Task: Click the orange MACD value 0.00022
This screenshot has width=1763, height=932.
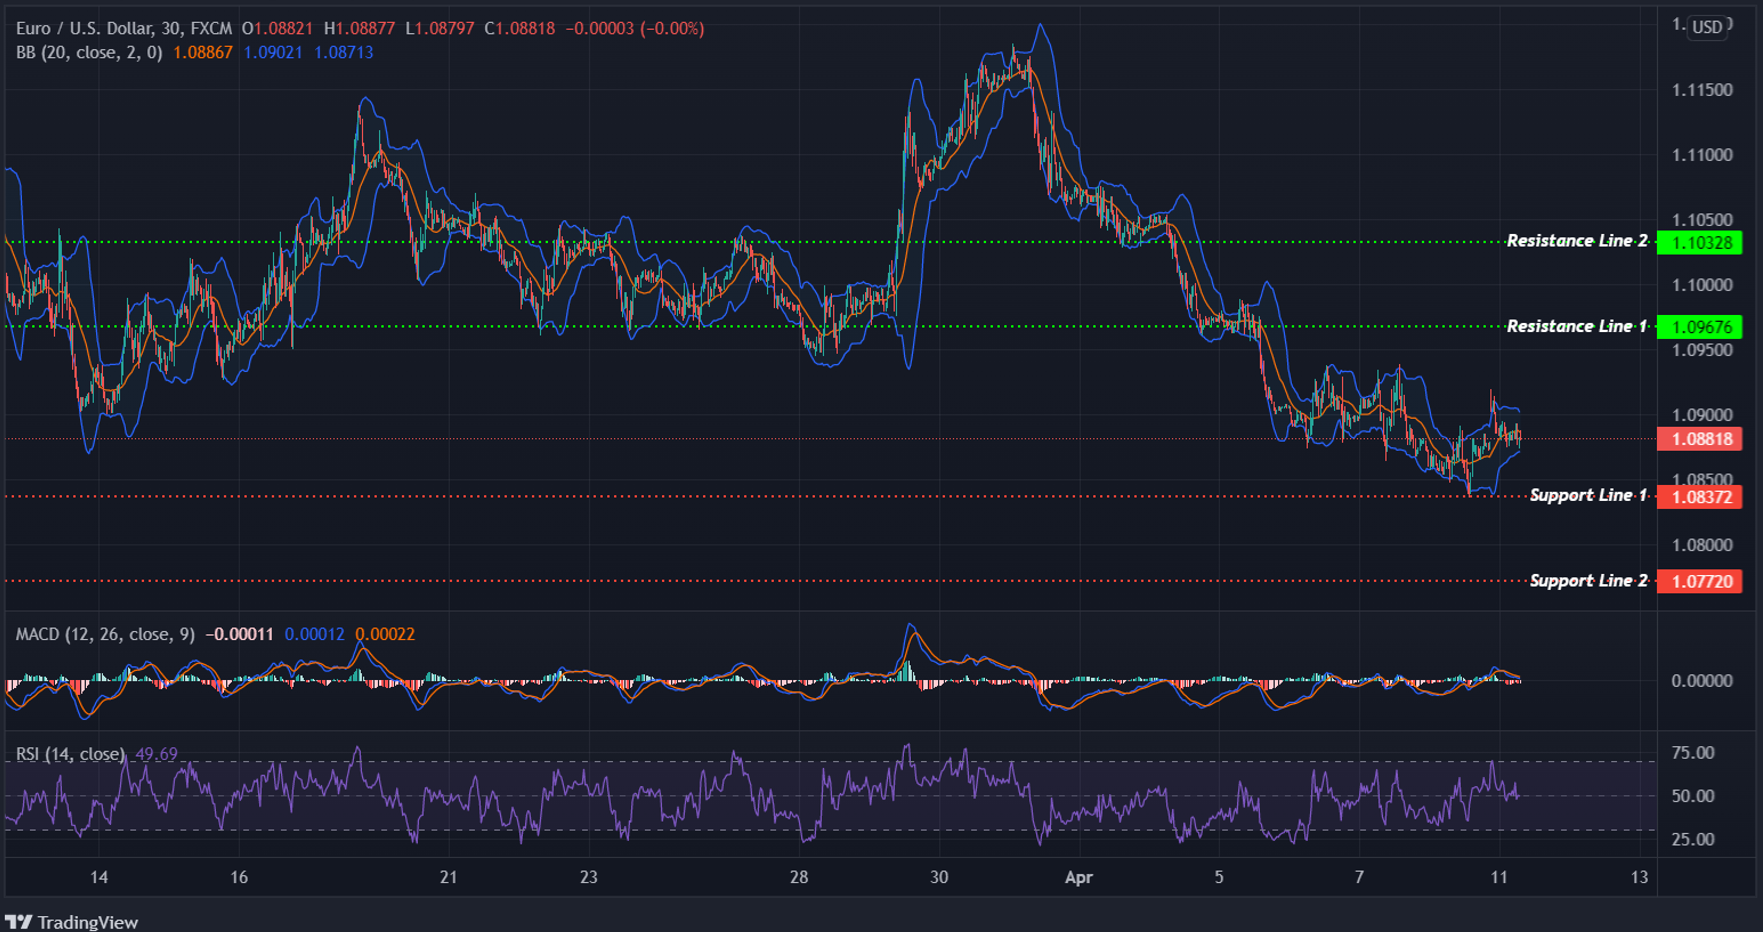Action: (x=387, y=634)
